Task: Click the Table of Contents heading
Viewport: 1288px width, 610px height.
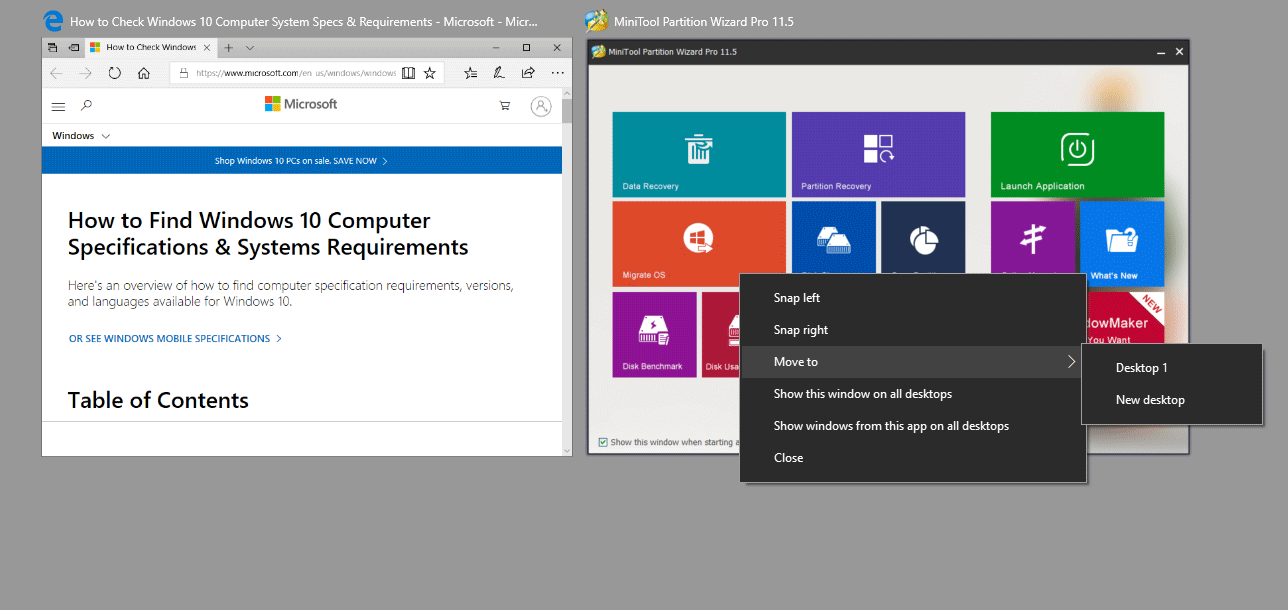Action: (158, 401)
